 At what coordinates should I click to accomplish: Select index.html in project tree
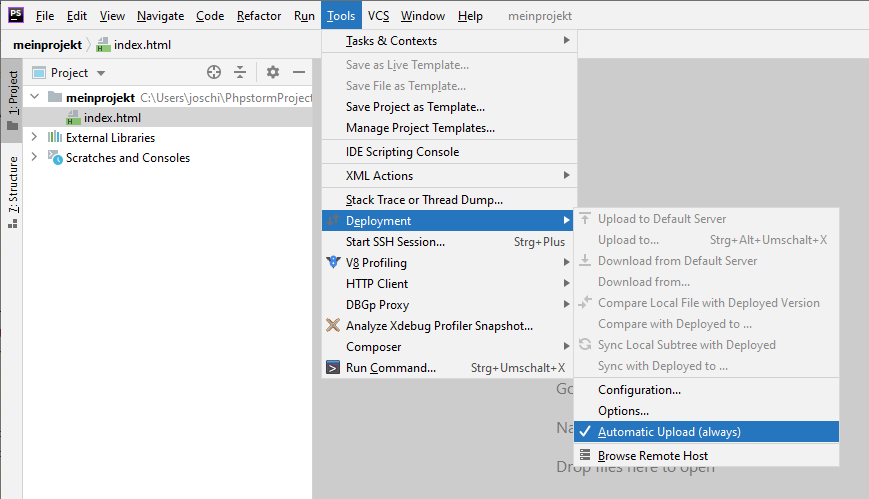[111, 118]
